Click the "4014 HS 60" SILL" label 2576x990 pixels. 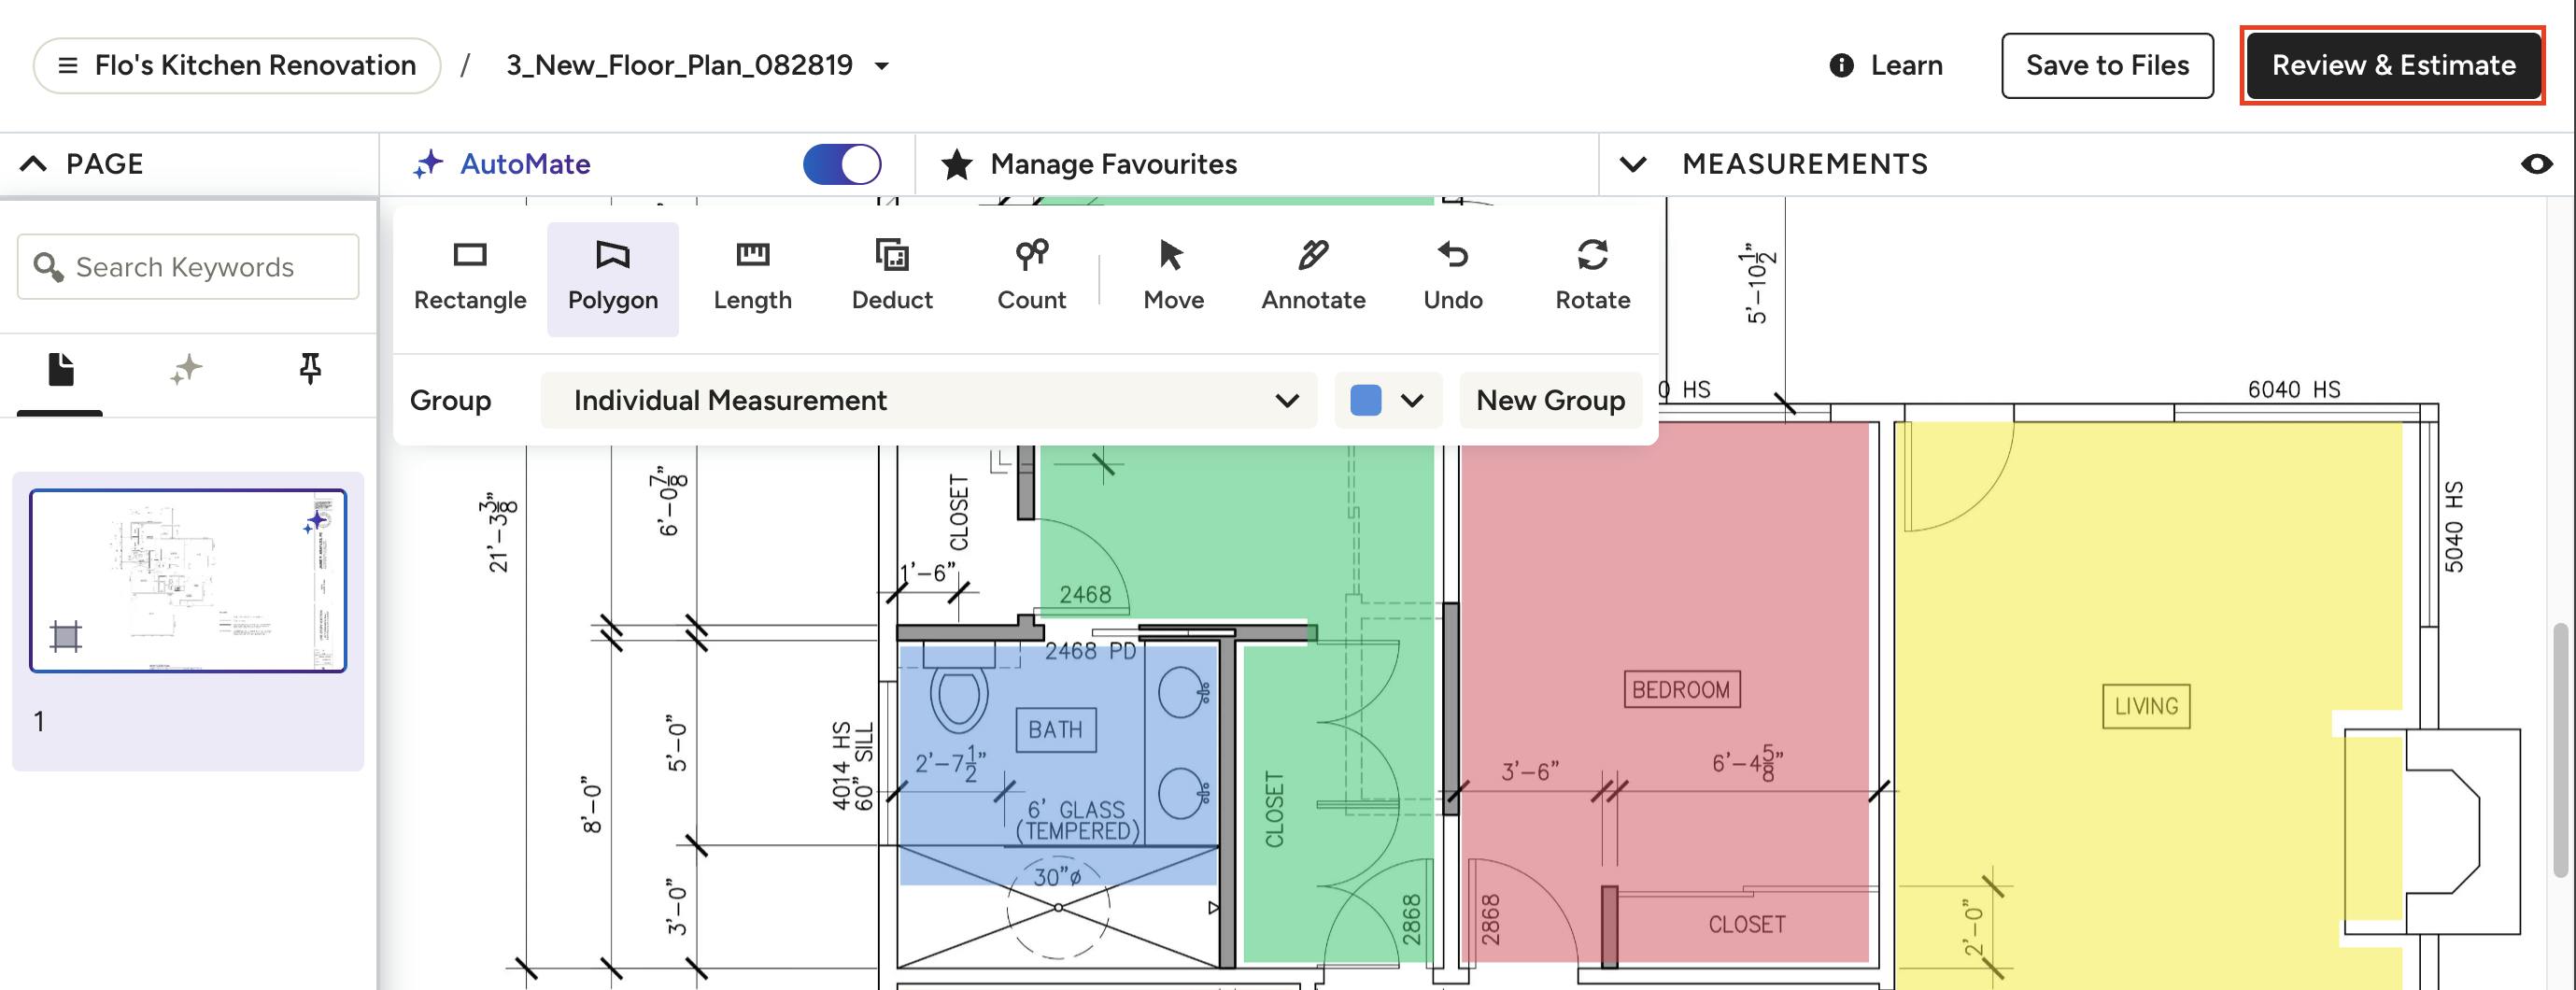[x=853, y=765]
